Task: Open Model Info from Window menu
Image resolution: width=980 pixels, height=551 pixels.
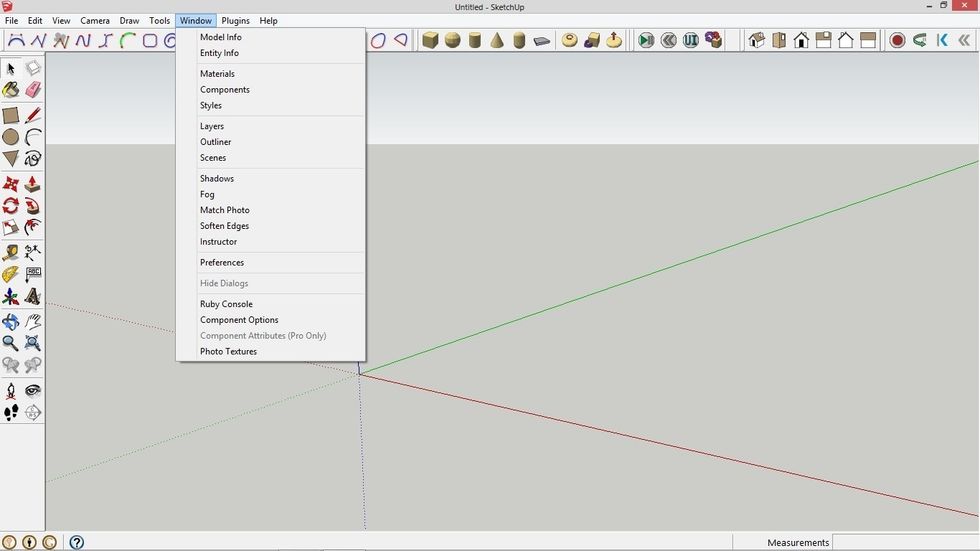Action: click(x=220, y=37)
